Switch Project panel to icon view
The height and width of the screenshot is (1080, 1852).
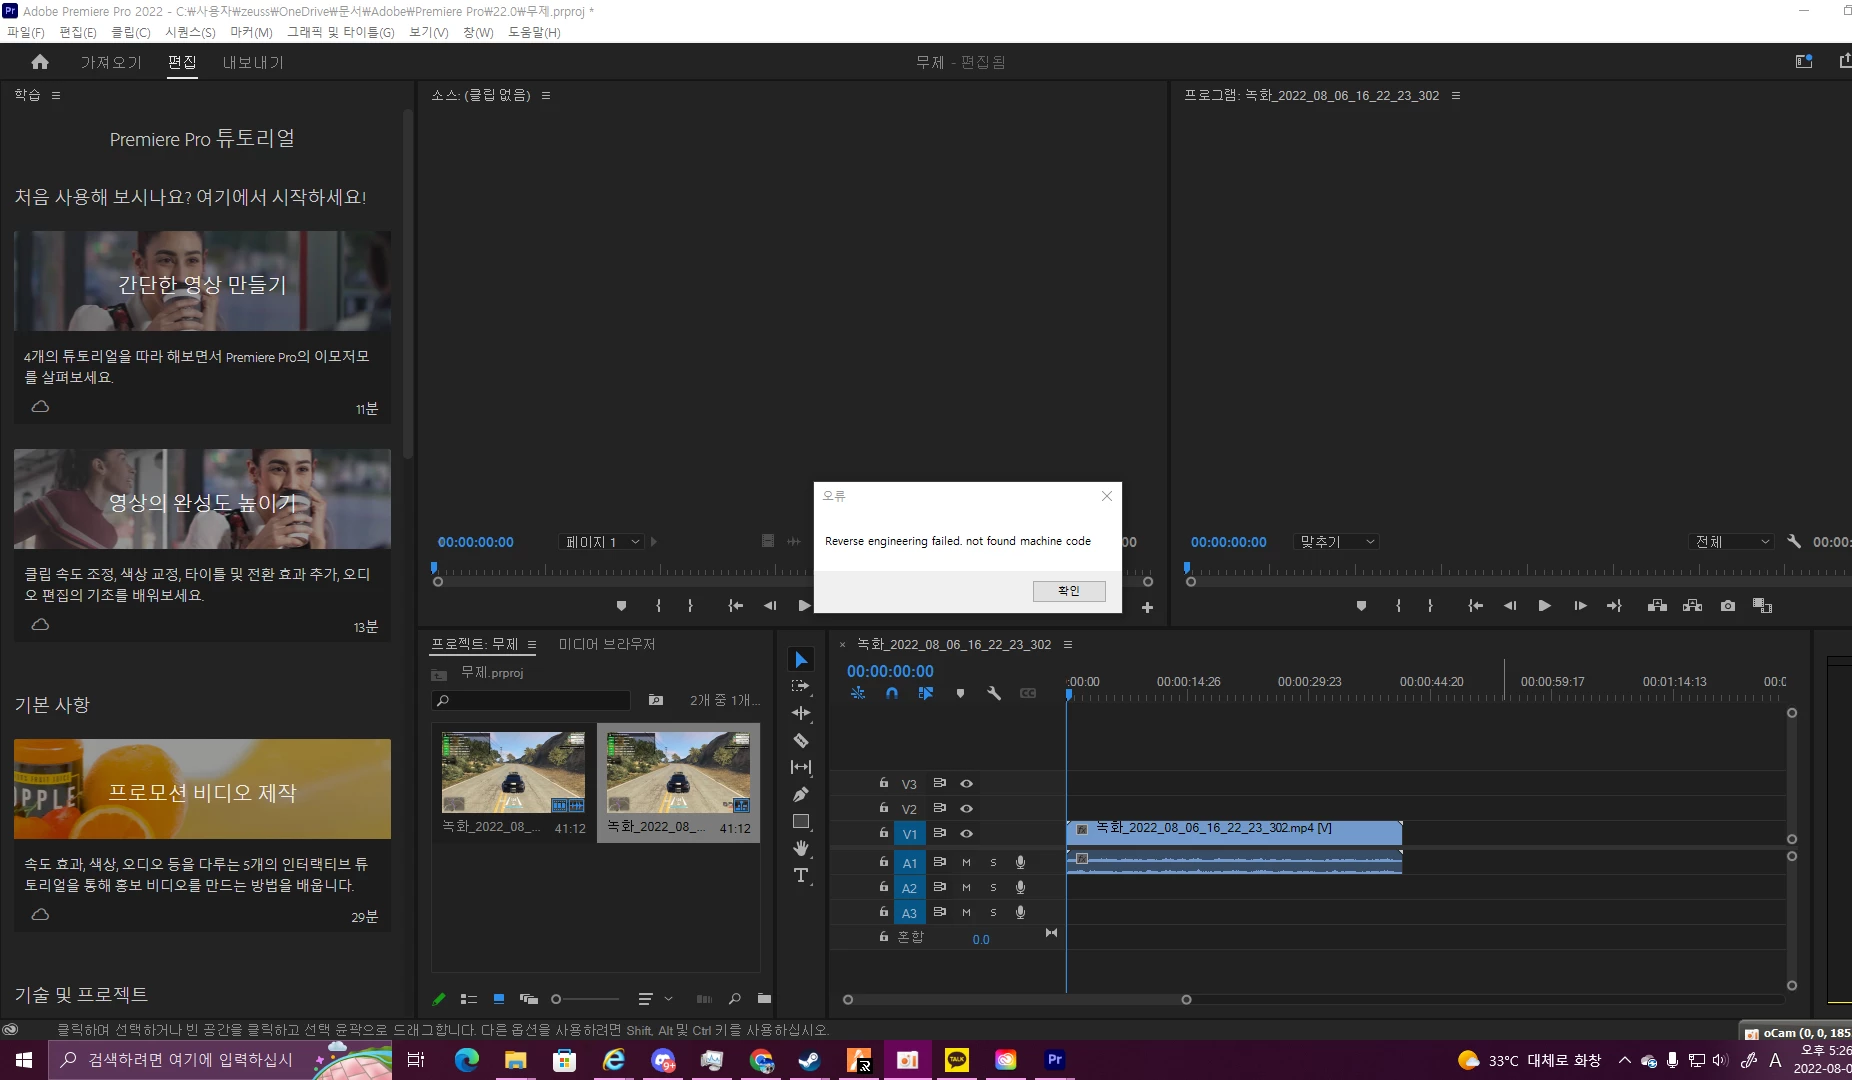tap(498, 998)
